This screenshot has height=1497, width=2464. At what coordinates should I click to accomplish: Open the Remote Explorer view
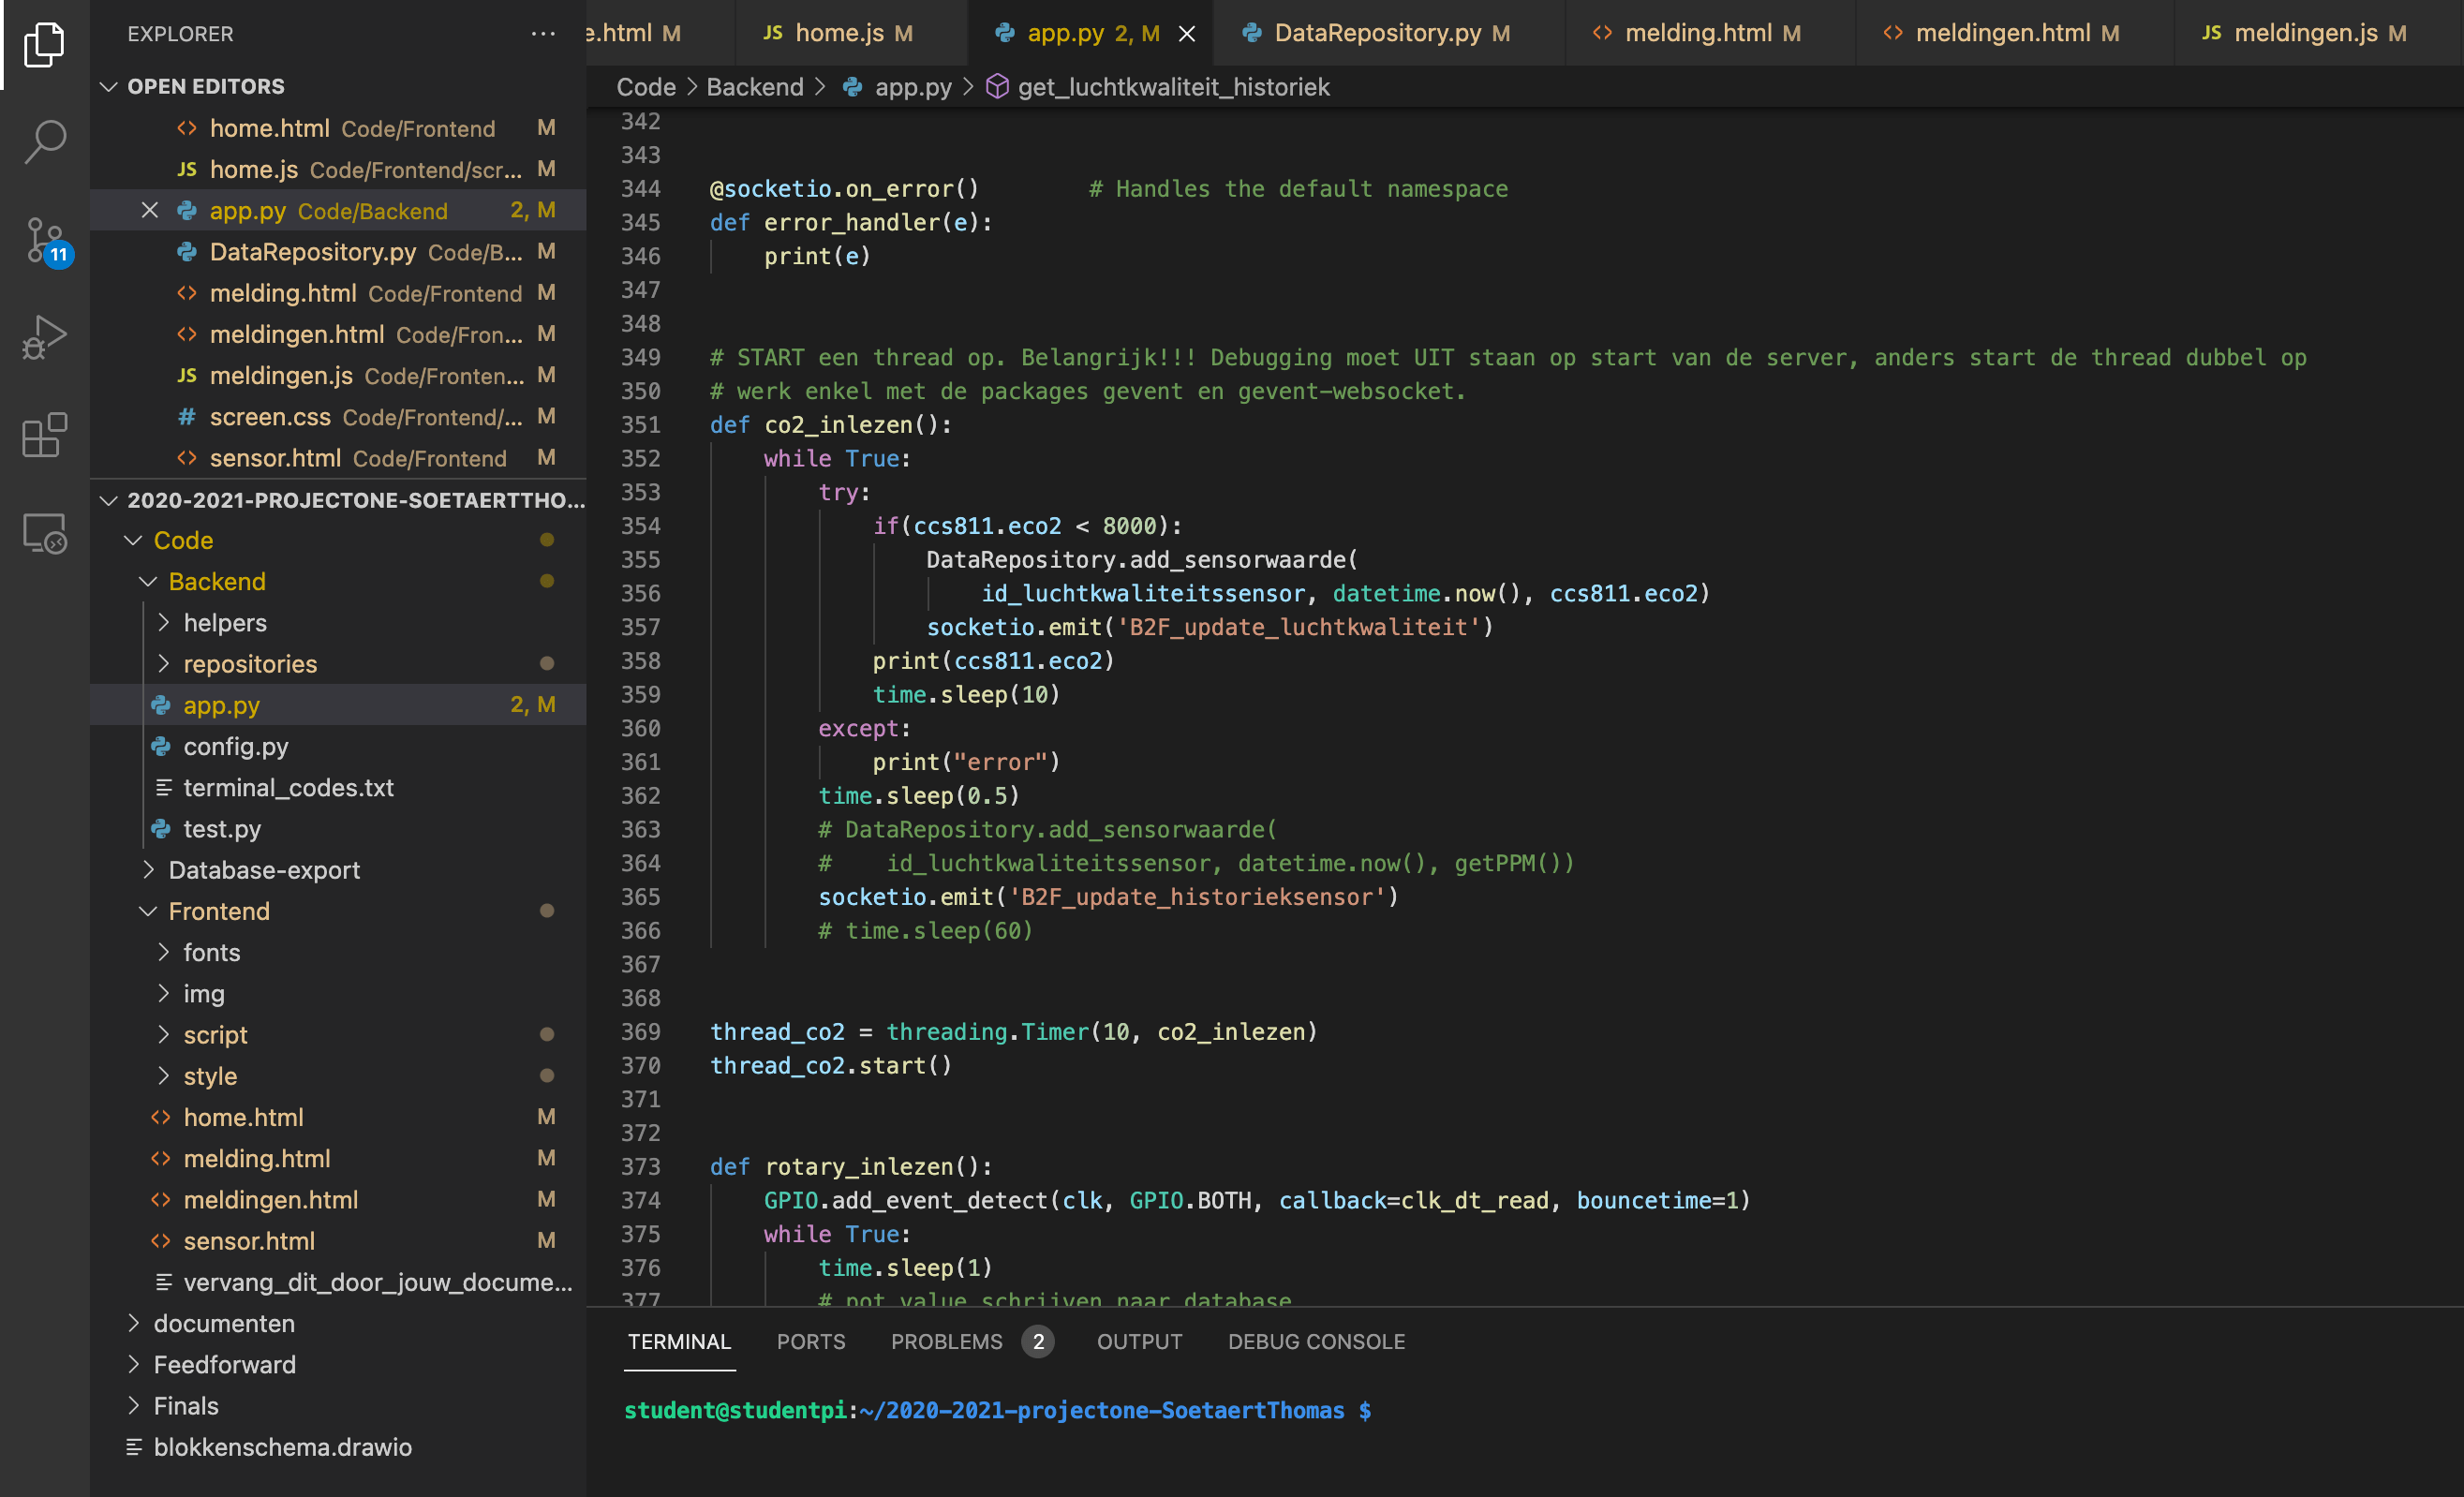(45, 533)
